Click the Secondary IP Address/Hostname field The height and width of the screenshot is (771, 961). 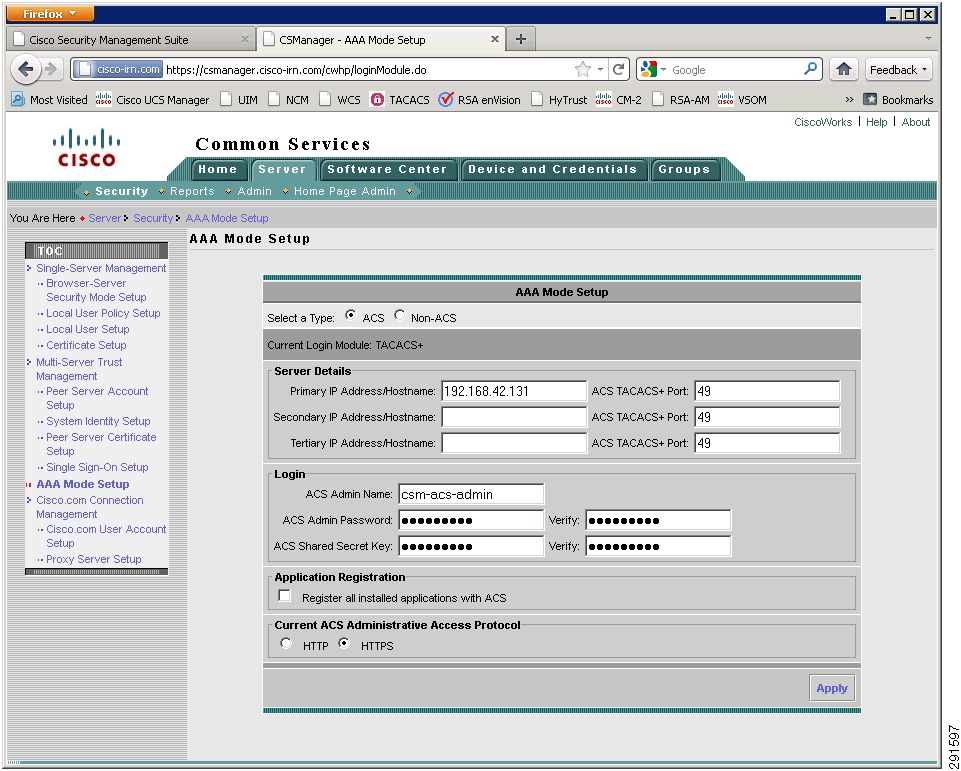[x=514, y=417]
